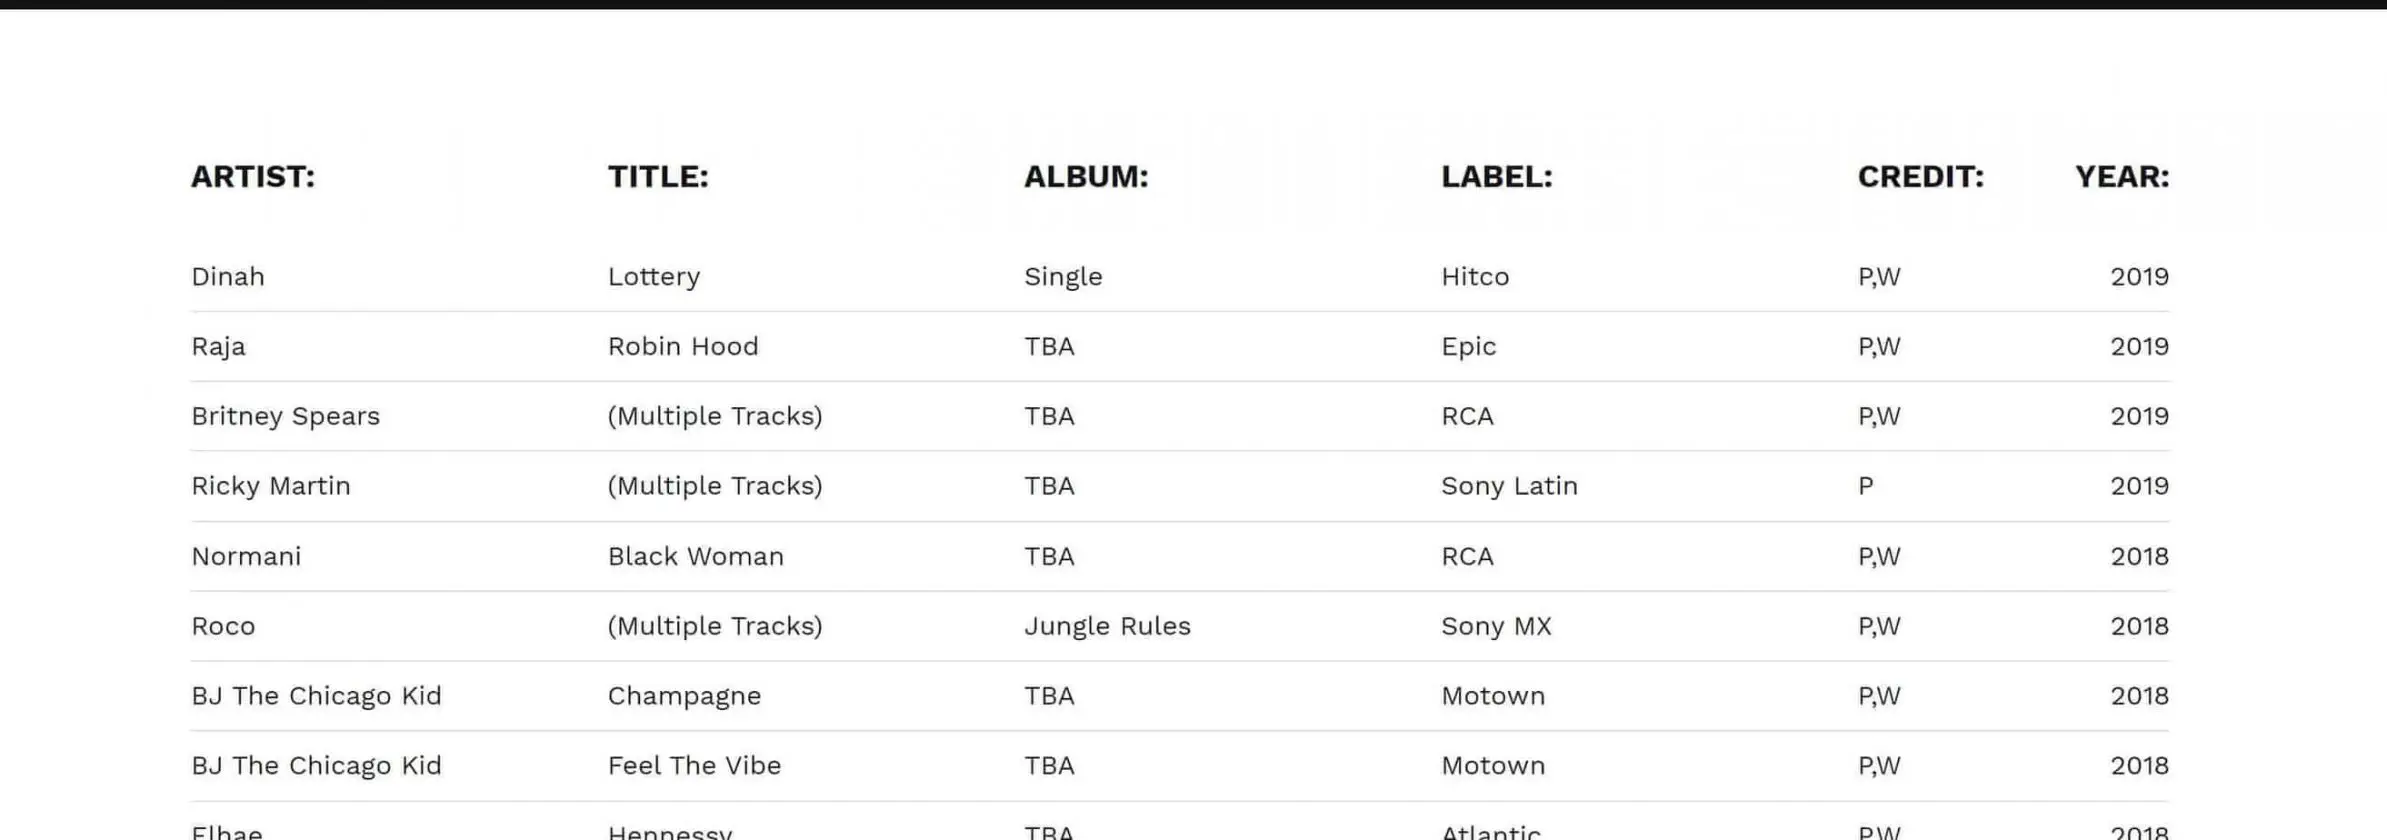Click the Epic label in Raja row
The image size is (2387, 840).
1468,347
